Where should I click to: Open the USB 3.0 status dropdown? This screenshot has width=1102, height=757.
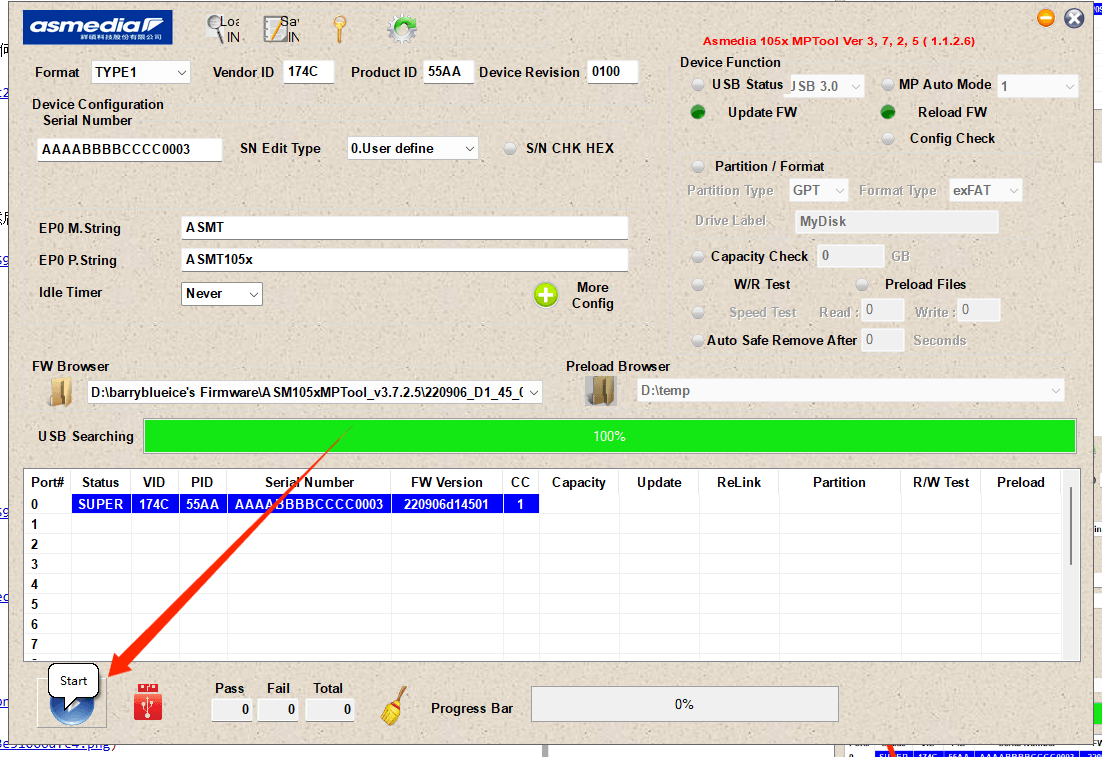(x=827, y=86)
